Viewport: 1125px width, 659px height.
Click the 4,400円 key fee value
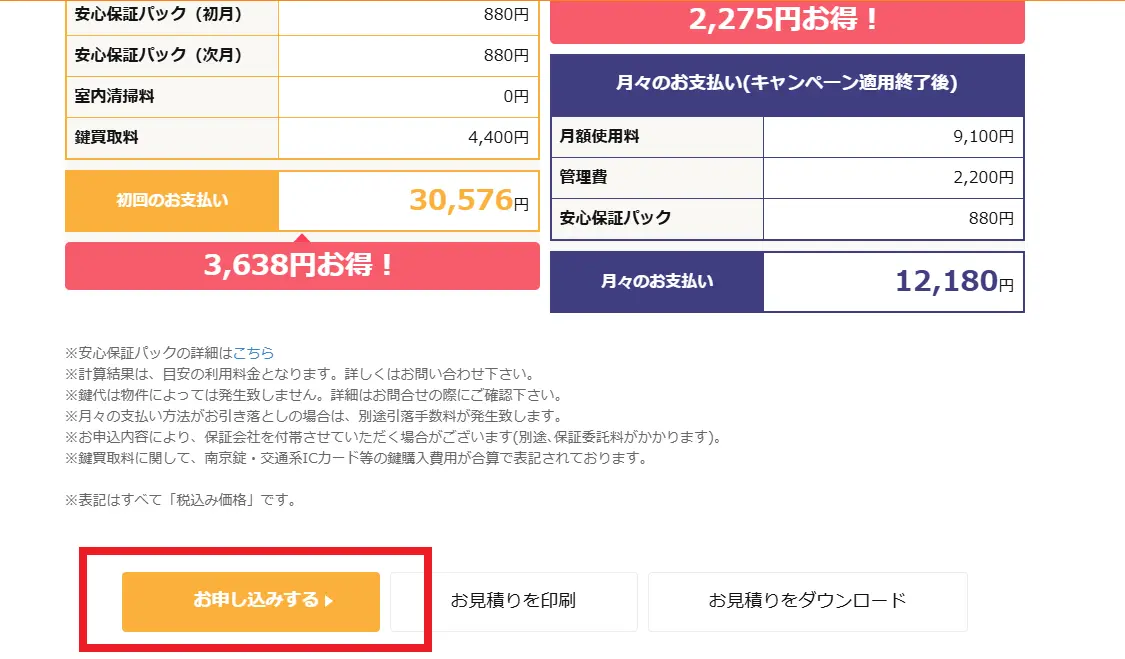[x=497, y=138]
